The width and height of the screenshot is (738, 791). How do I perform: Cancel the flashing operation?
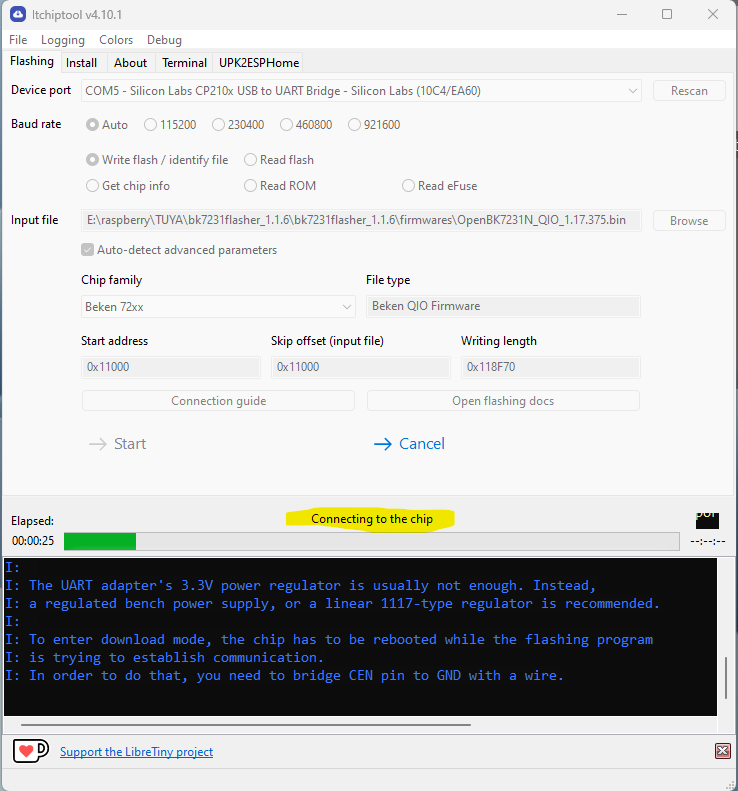click(409, 444)
